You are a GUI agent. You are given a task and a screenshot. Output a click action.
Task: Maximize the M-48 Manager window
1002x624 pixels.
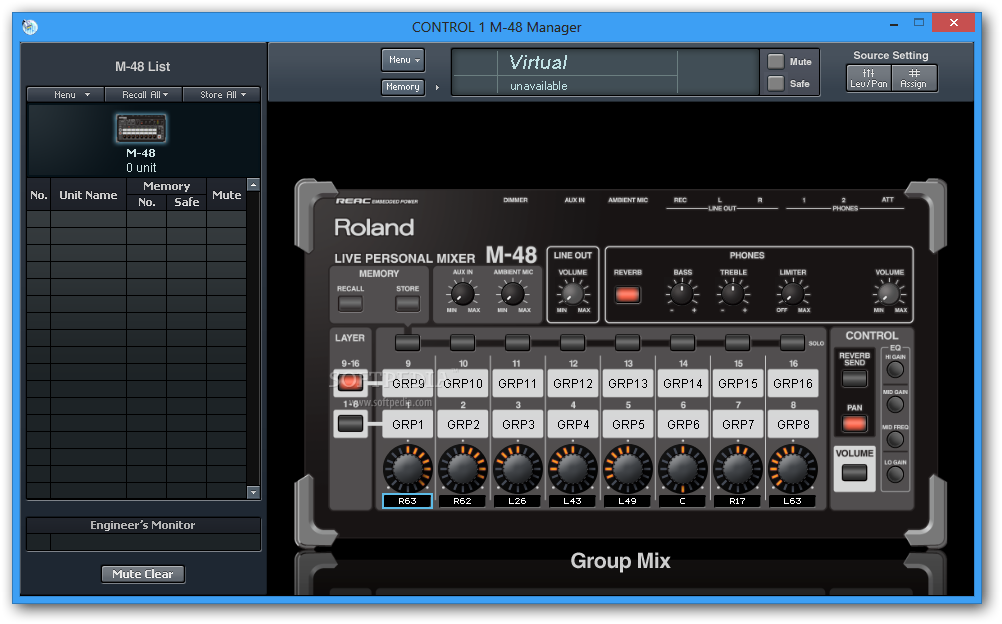point(919,23)
